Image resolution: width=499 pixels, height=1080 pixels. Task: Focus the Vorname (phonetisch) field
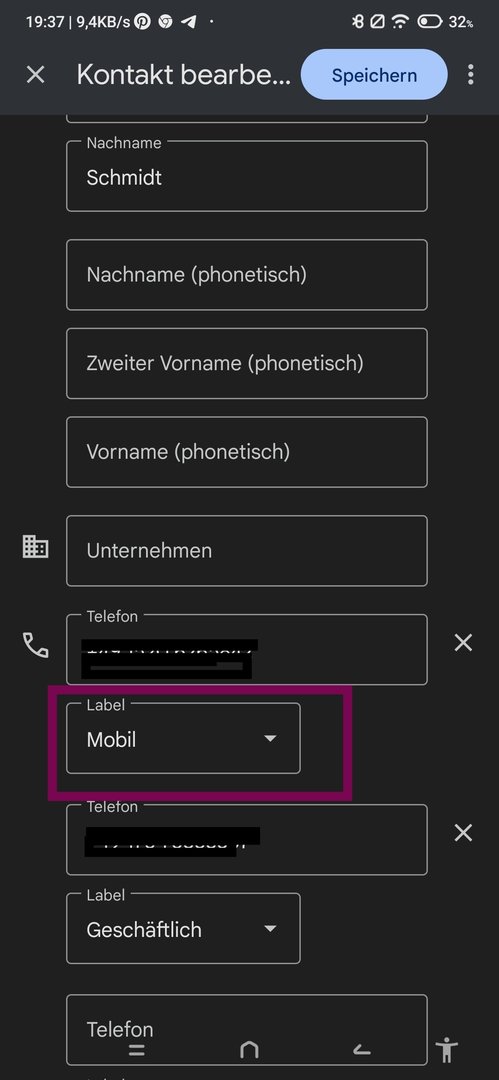click(247, 452)
